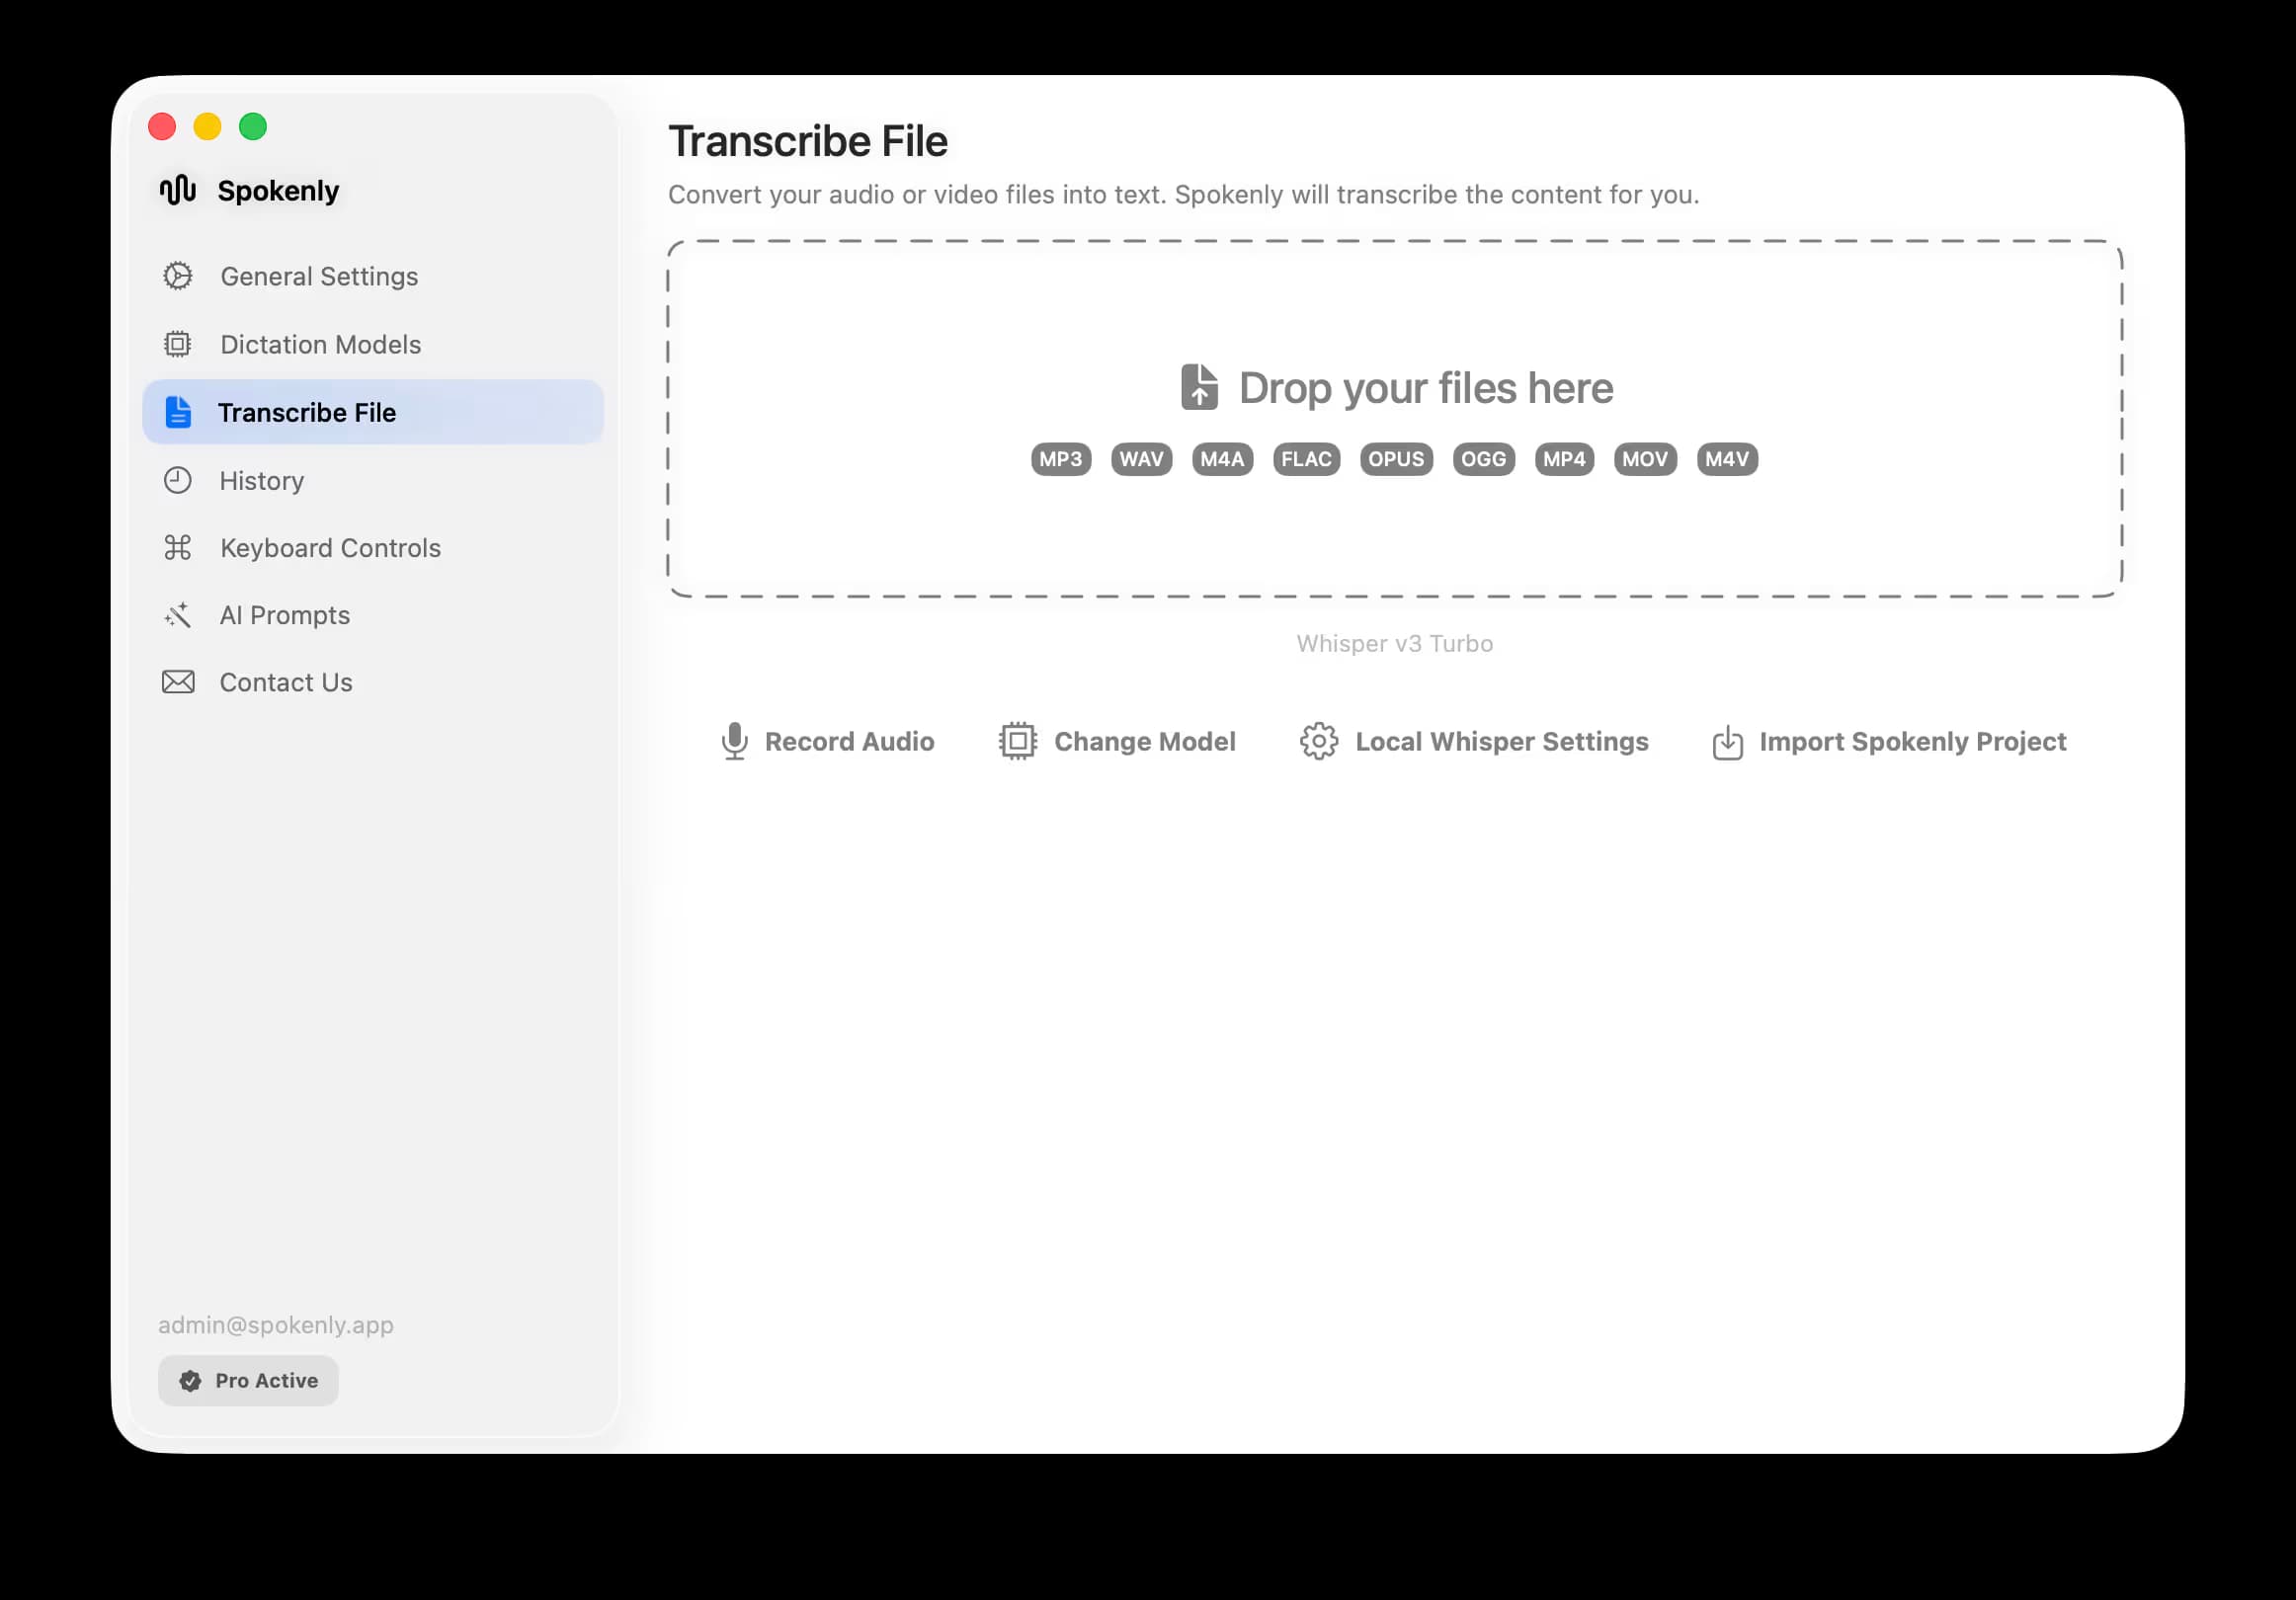
Task: Minimize the window with yellow button
Action: (x=207, y=127)
